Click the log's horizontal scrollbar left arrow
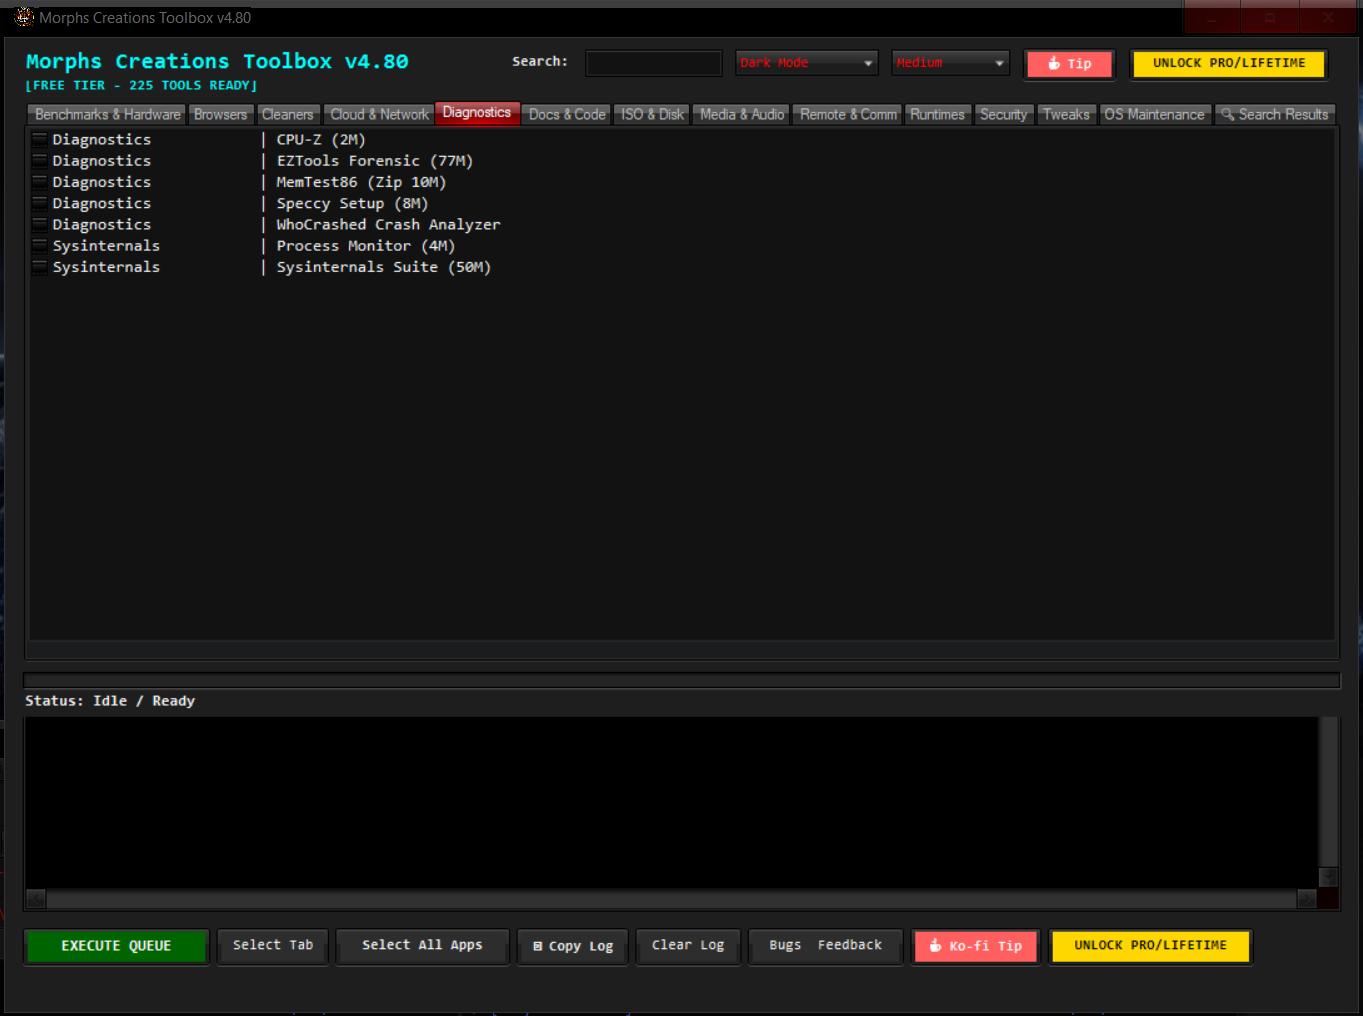The width and height of the screenshot is (1363, 1016). (36, 899)
